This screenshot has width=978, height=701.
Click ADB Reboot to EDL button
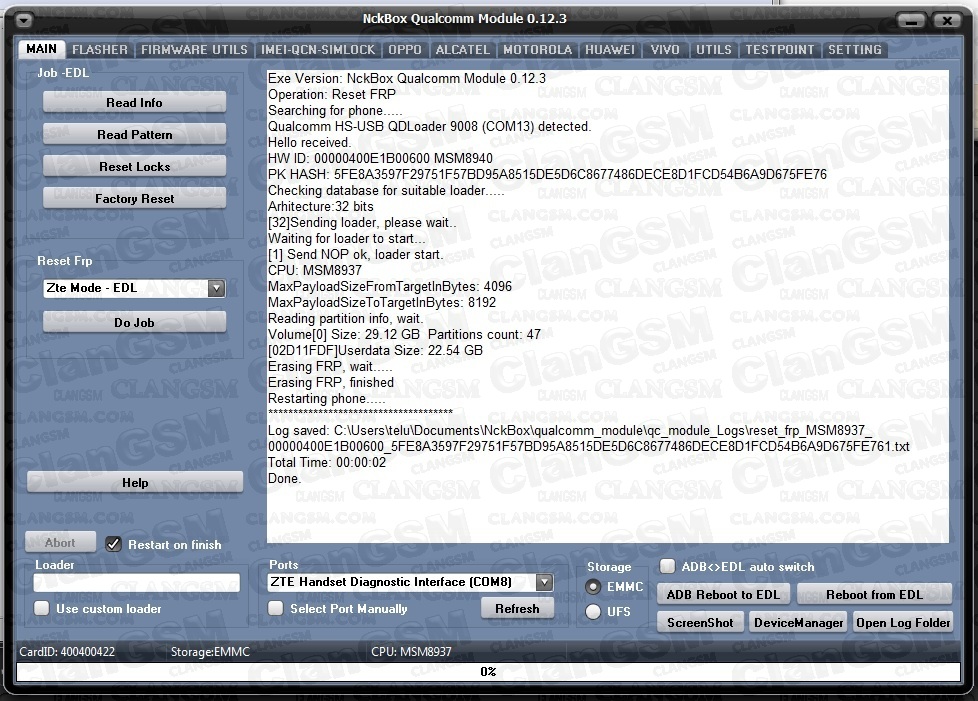[x=724, y=594]
